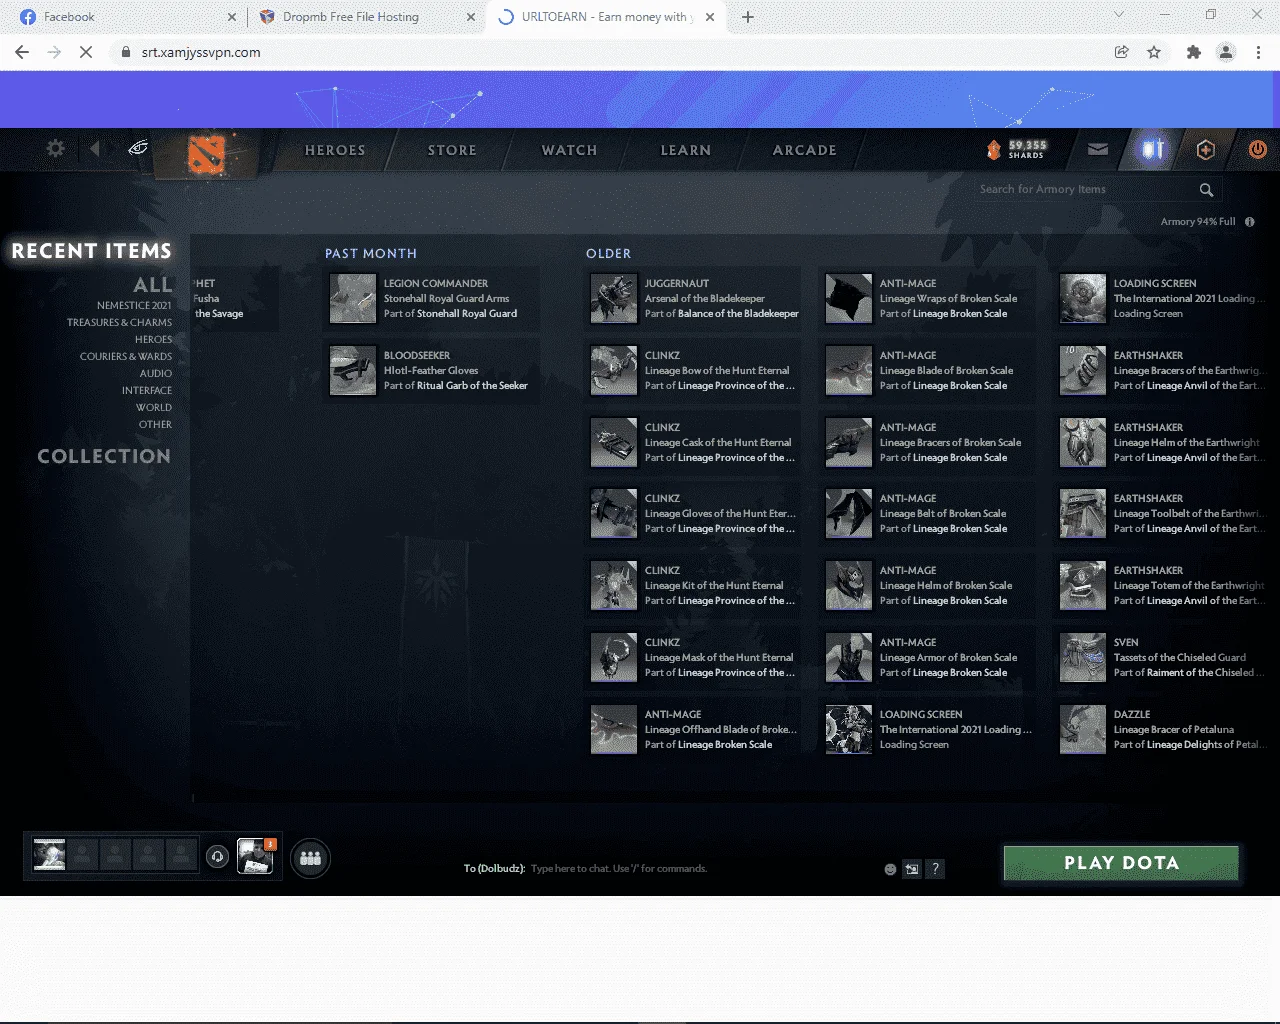Viewport: 1280px width, 1024px height.
Task: Select Hlotl-Feather Gloves item thumbnail
Action: coord(353,371)
